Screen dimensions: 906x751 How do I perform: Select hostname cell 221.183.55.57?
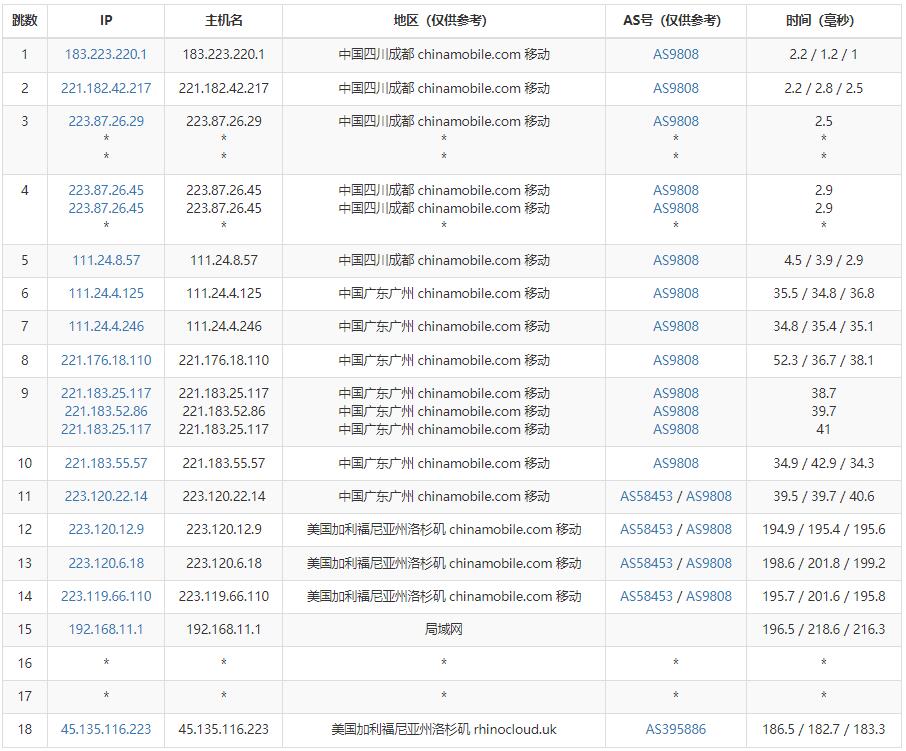(x=224, y=463)
